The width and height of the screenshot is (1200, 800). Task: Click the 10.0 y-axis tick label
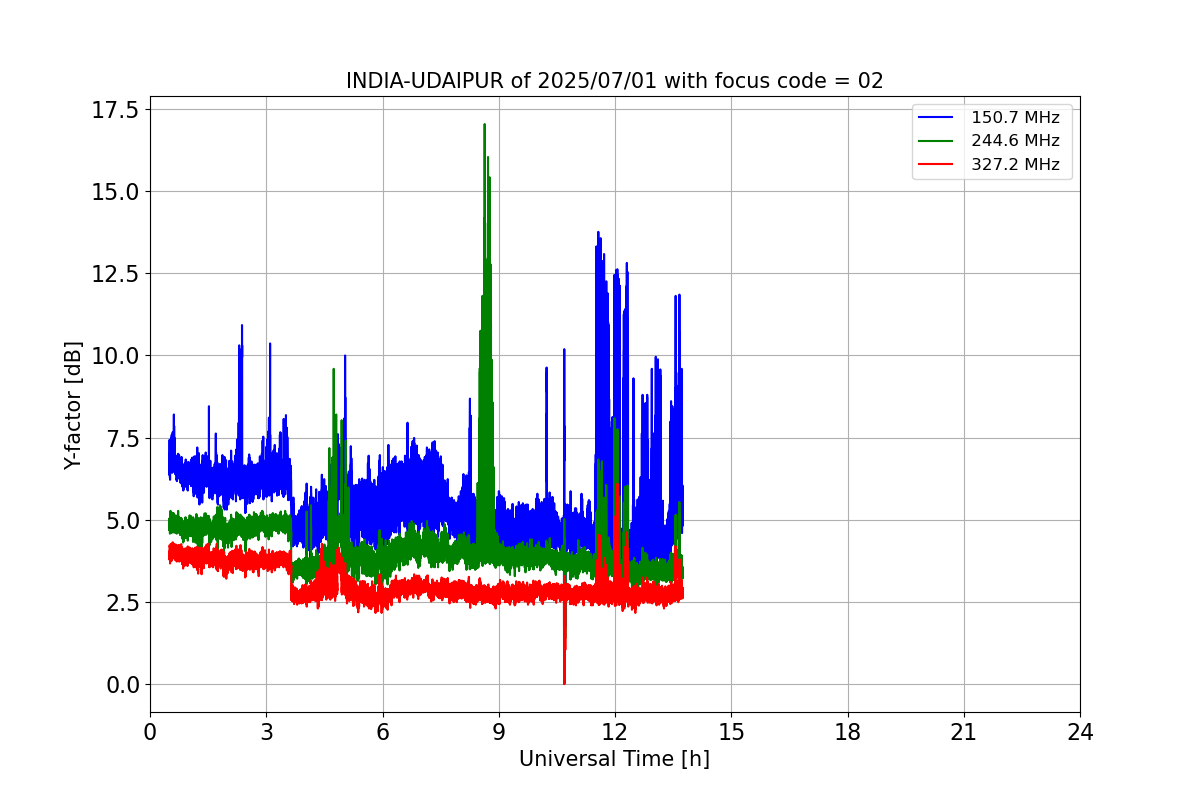coord(115,356)
